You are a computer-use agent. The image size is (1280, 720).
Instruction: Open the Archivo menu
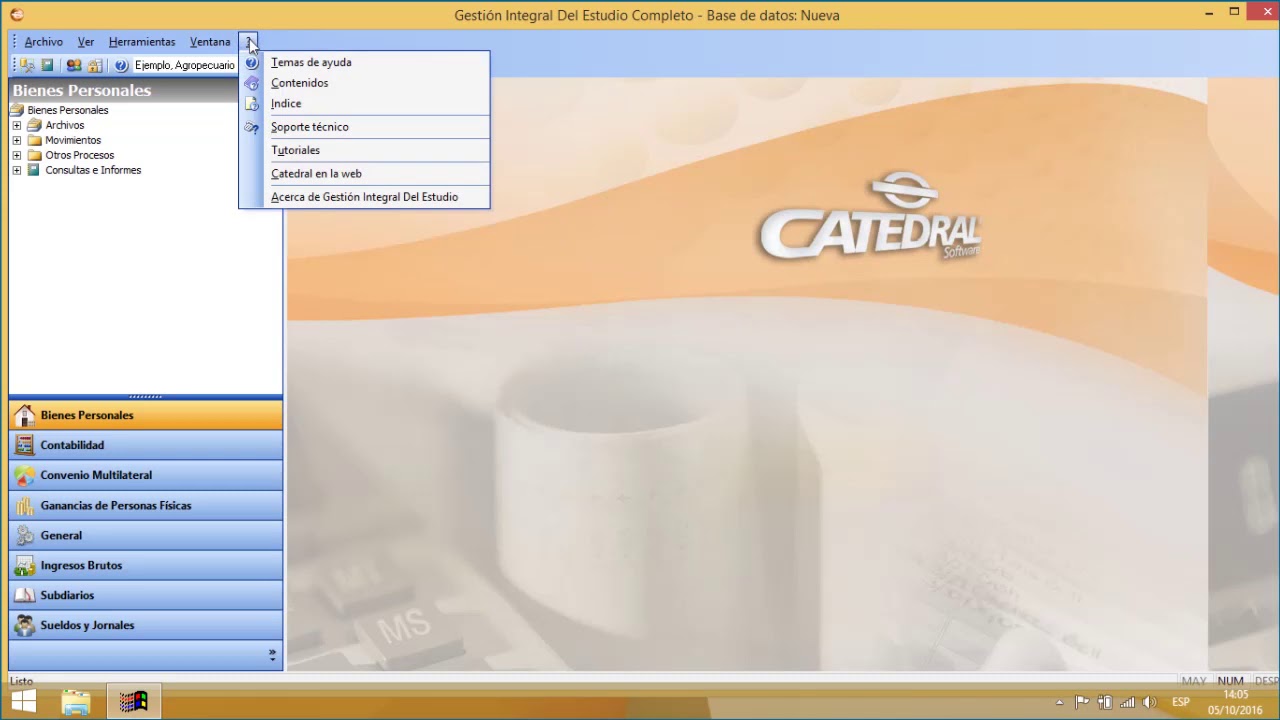pos(44,42)
